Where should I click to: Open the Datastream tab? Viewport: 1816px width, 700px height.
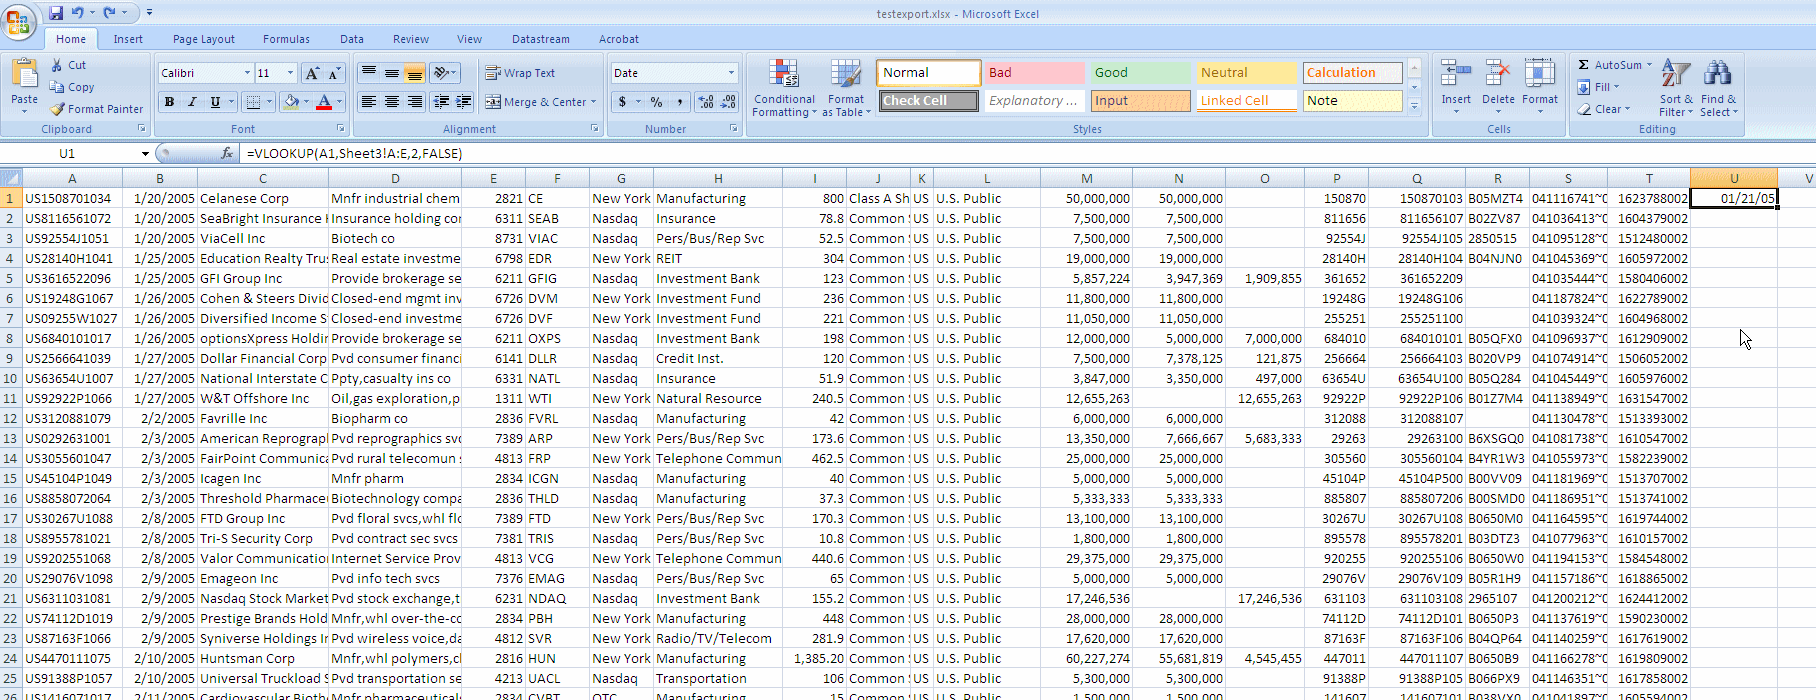pyautogui.click(x=541, y=39)
